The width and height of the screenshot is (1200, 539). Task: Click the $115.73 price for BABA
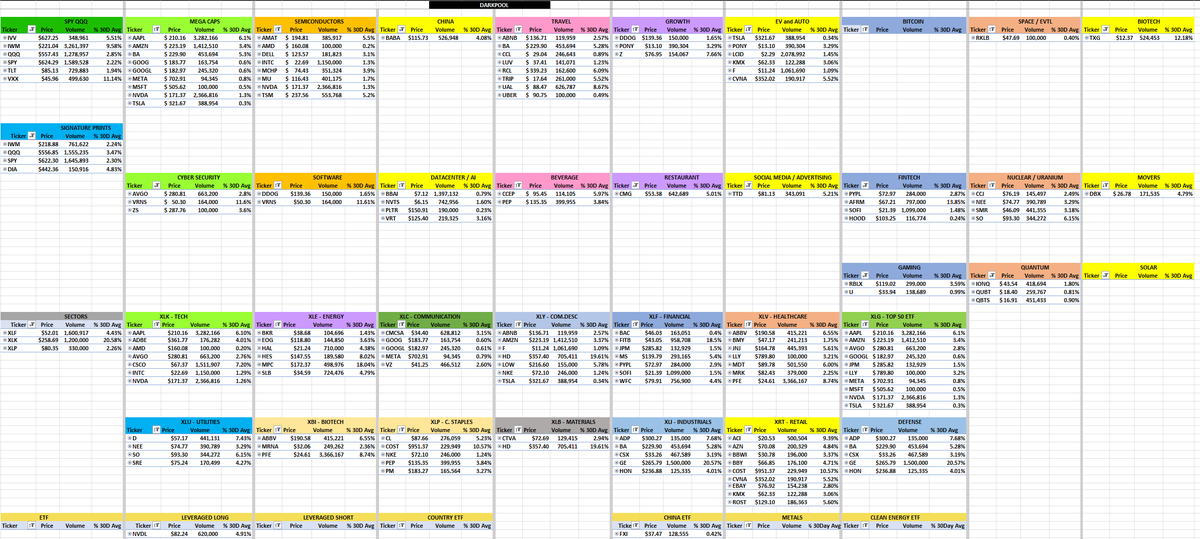pyautogui.click(x=420, y=38)
